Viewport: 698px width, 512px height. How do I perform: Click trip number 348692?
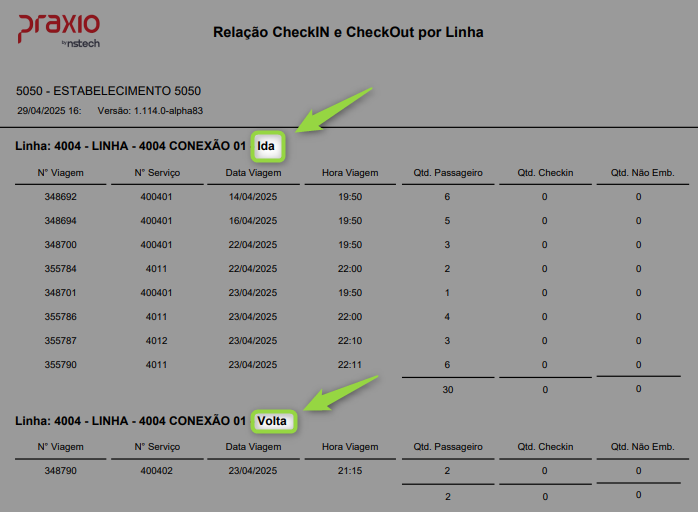tap(61, 197)
